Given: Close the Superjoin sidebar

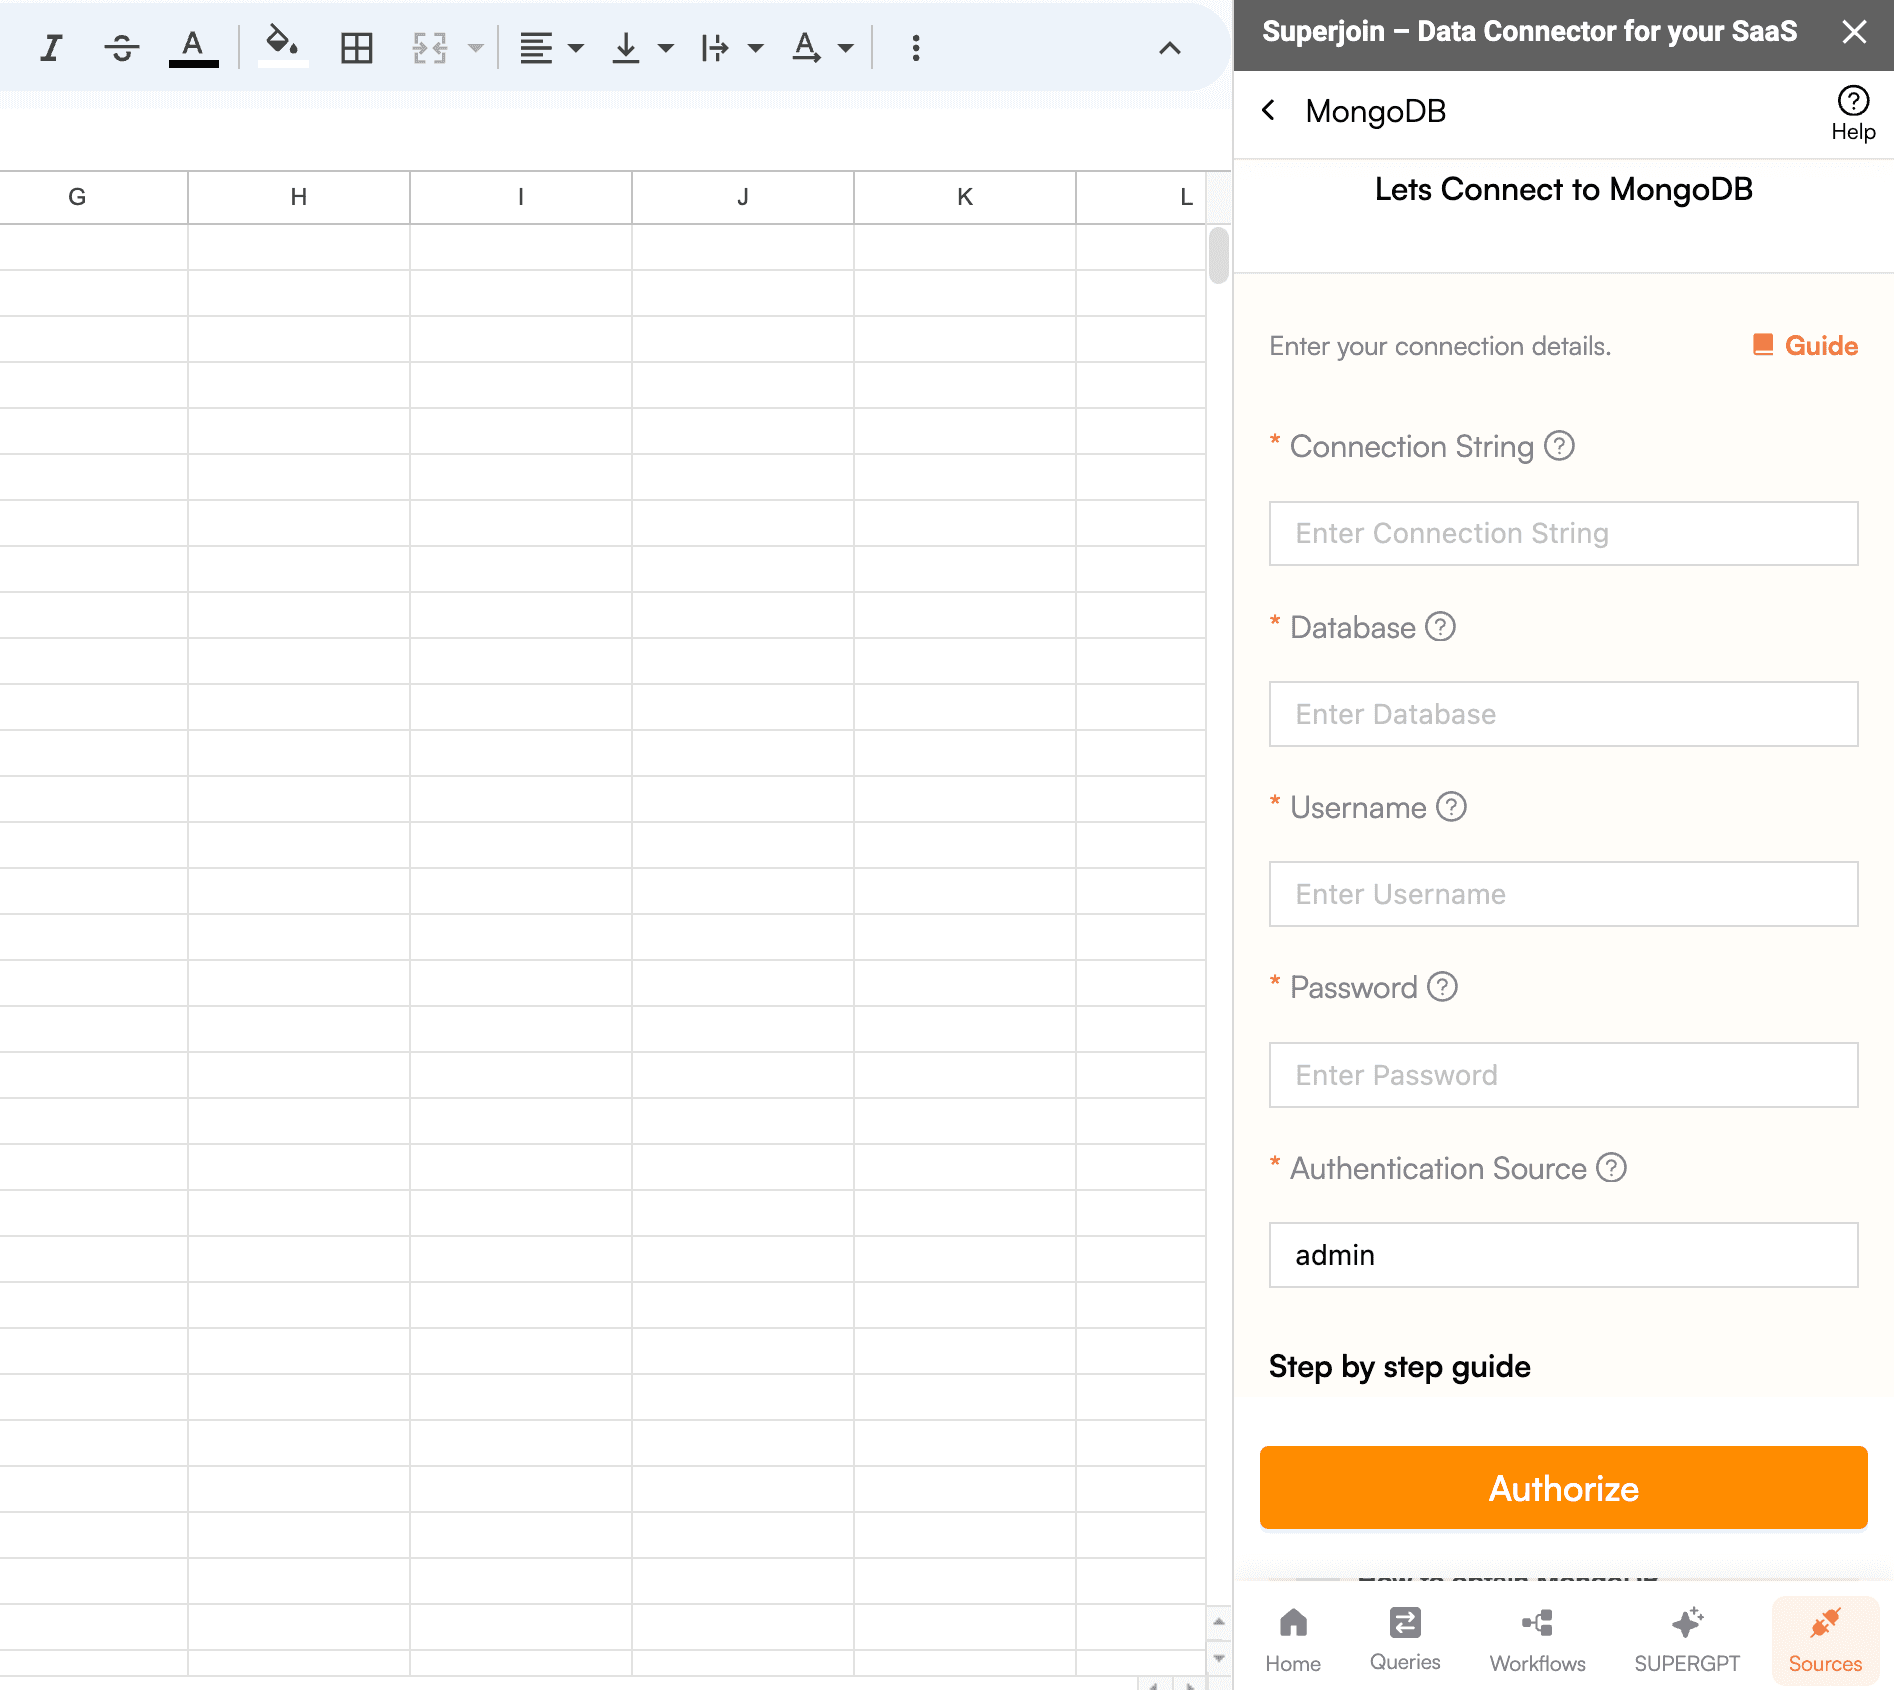Looking at the screenshot, I should click(1854, 32).
